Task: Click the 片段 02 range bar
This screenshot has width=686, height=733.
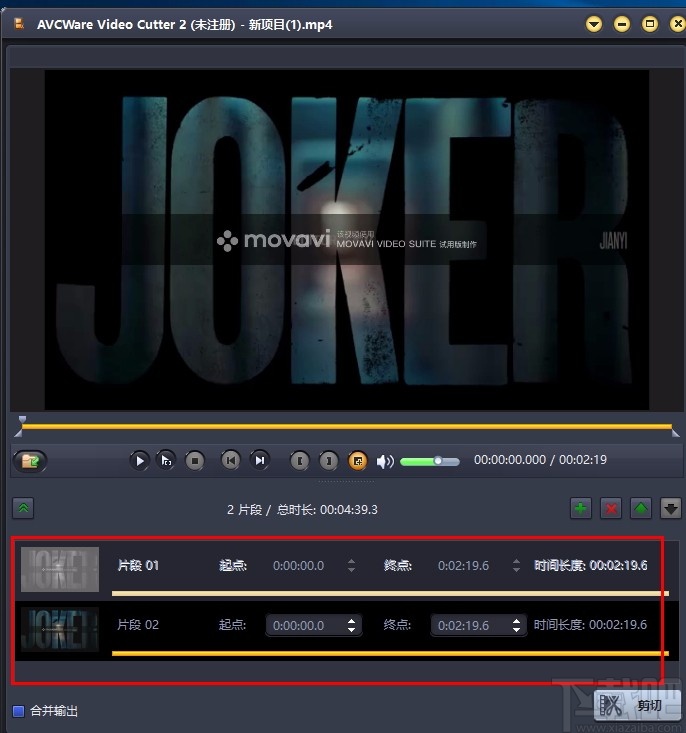Action: pos(390,653)
